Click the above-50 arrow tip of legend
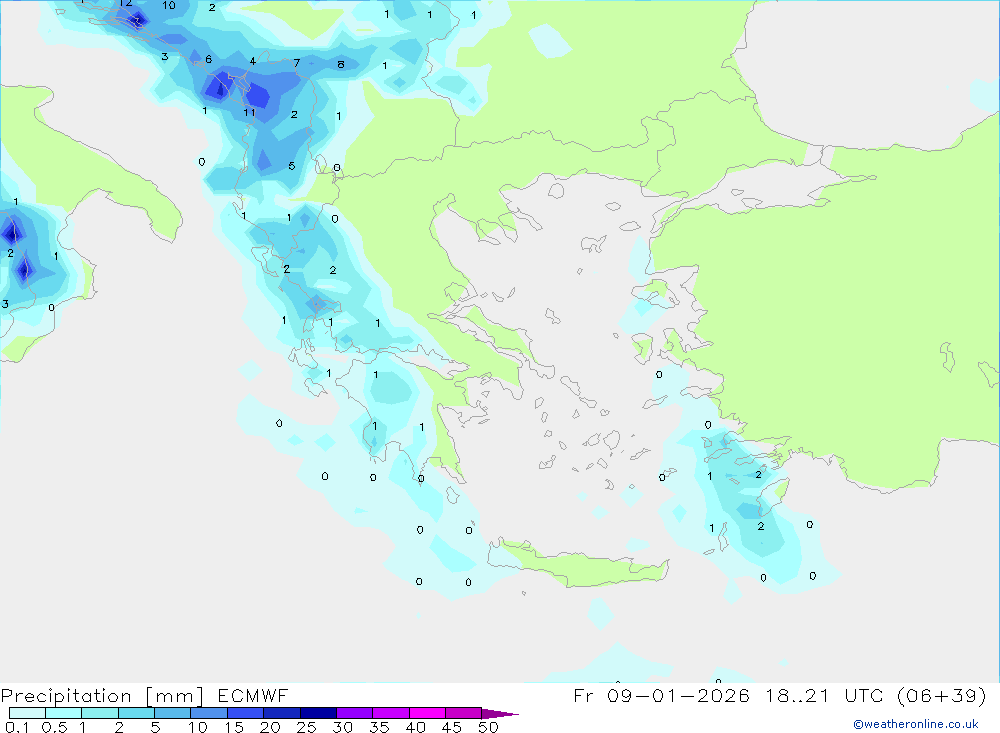This screenshot has height=733, width=1000. (x=500, y=713)
